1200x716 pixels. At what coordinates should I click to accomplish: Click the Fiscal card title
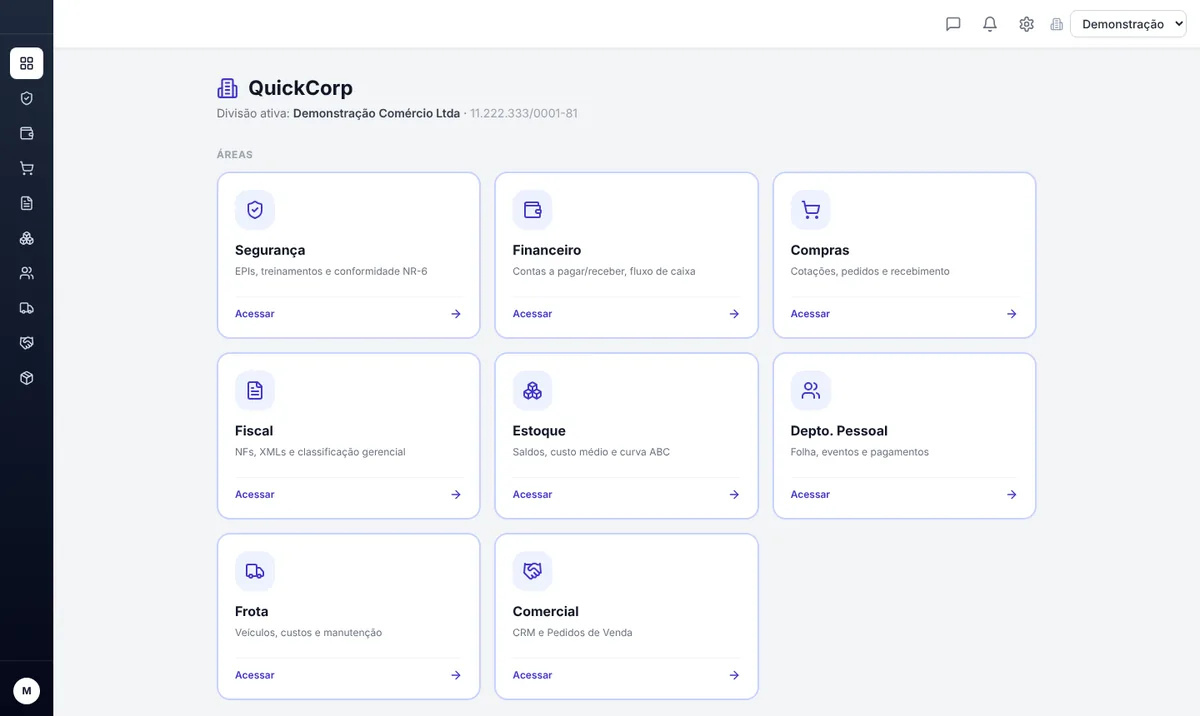point(254,431)
